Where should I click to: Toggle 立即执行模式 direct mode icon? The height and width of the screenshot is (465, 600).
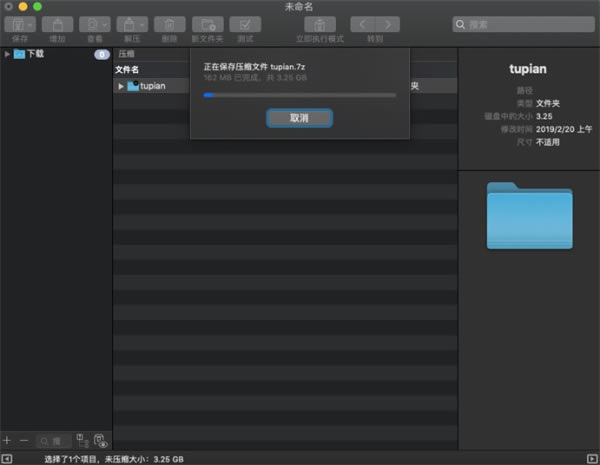320,25
